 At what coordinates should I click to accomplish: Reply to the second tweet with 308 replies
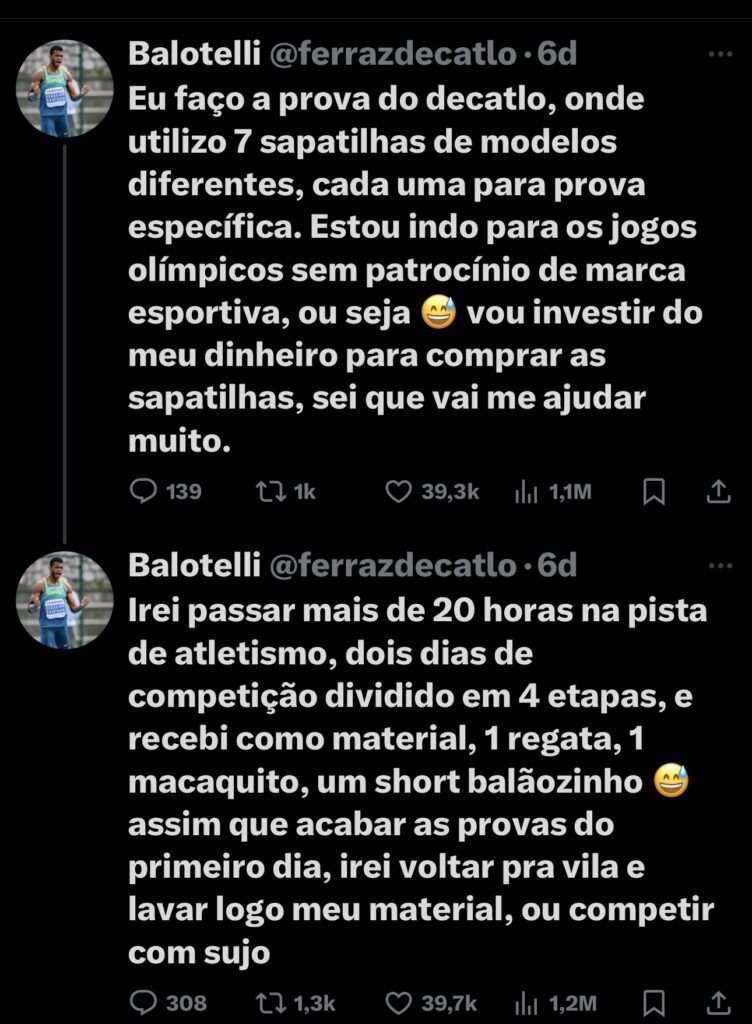point(145,1002)
